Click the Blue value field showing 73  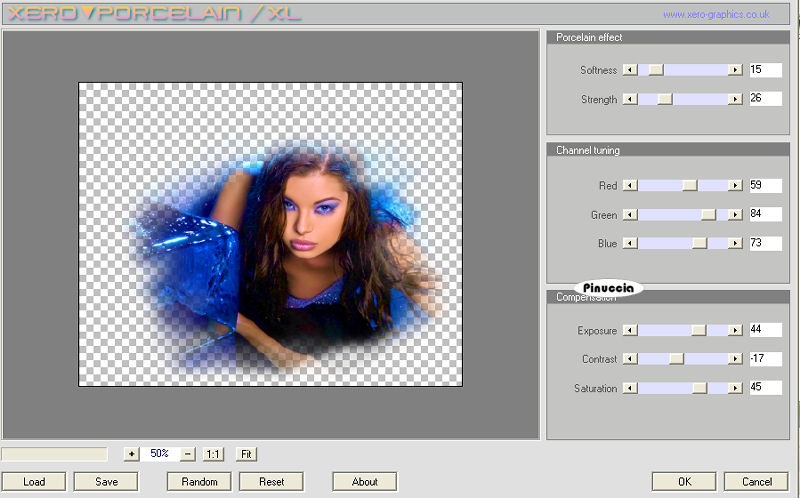click(765, 243)
